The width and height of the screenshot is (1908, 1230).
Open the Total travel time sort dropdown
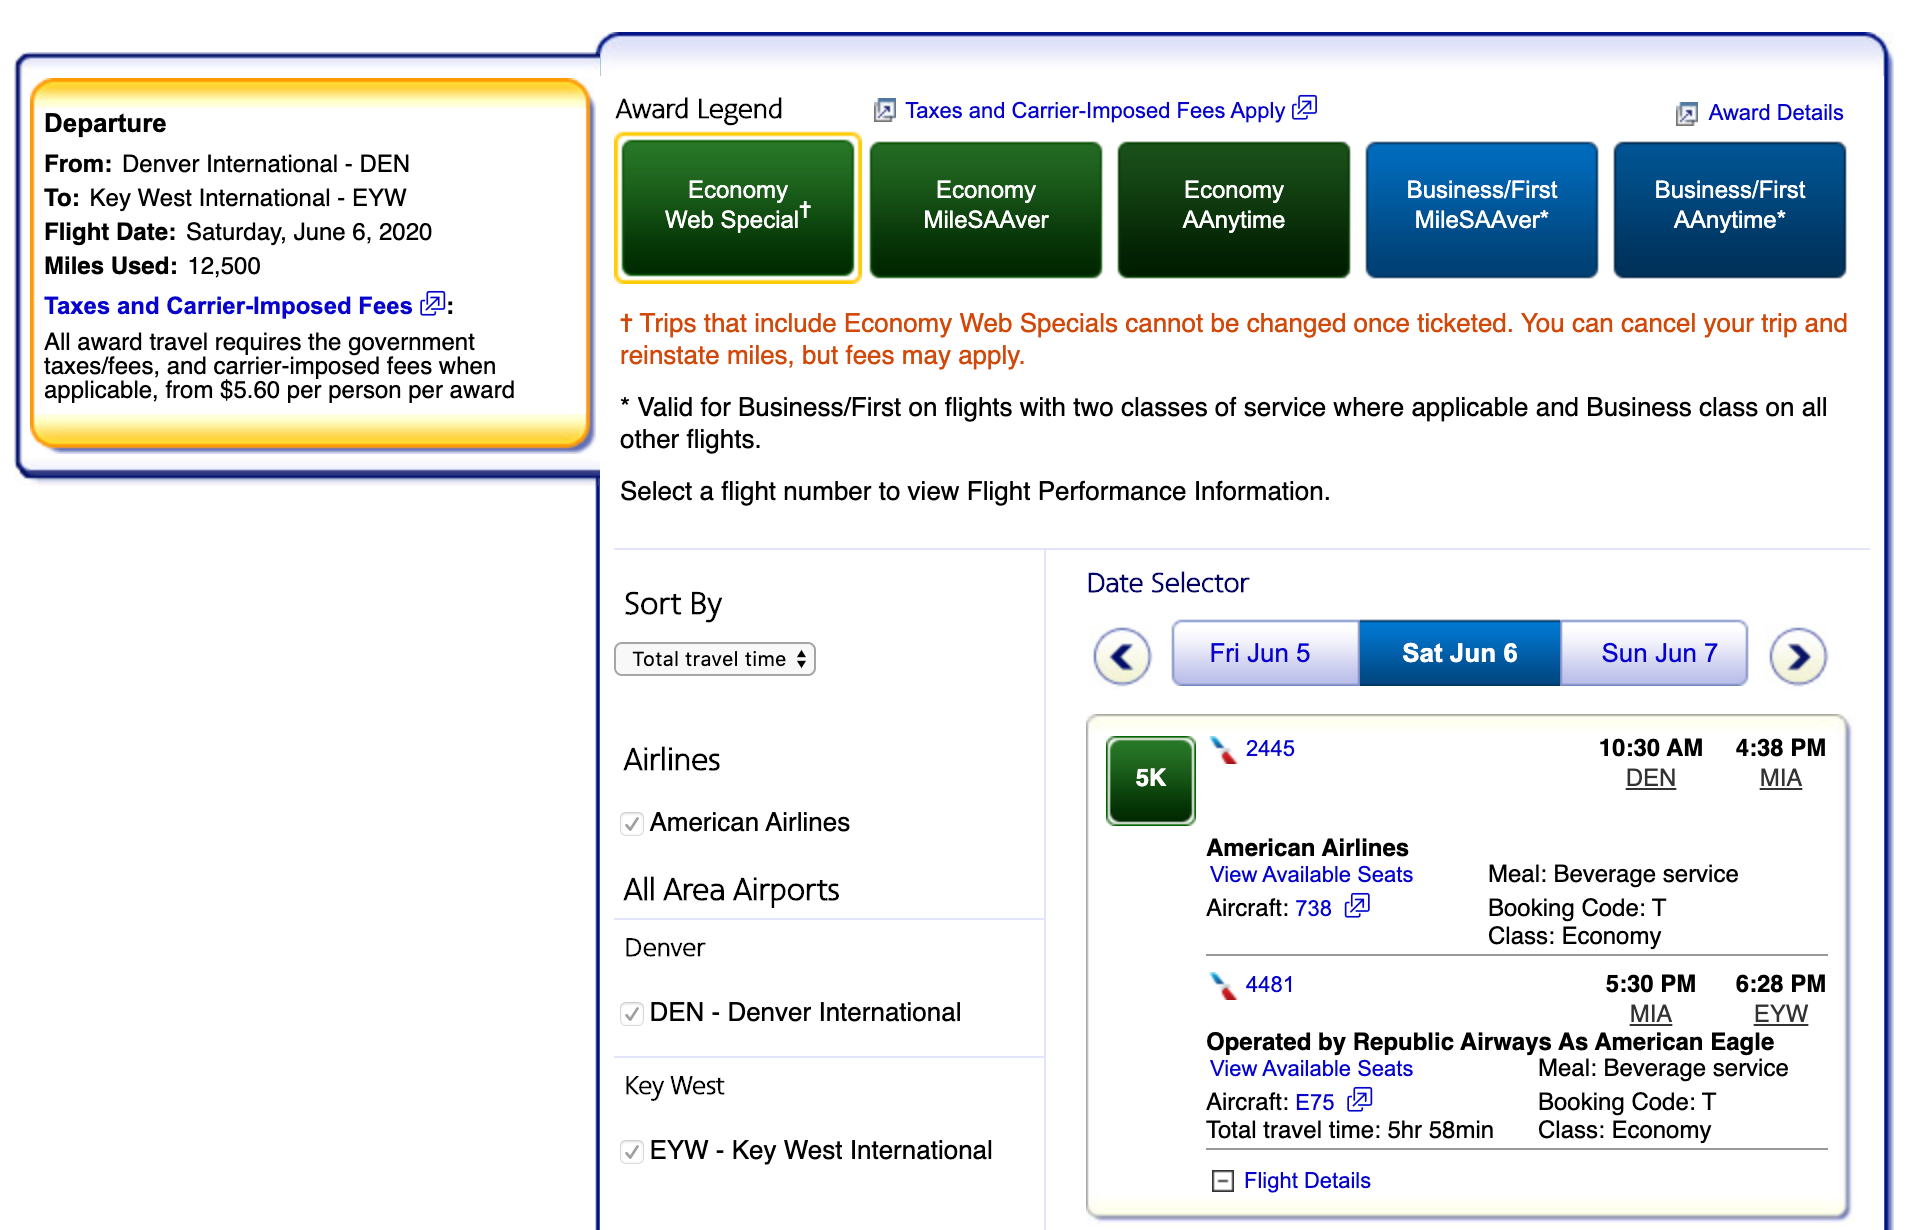click(715, 659)
